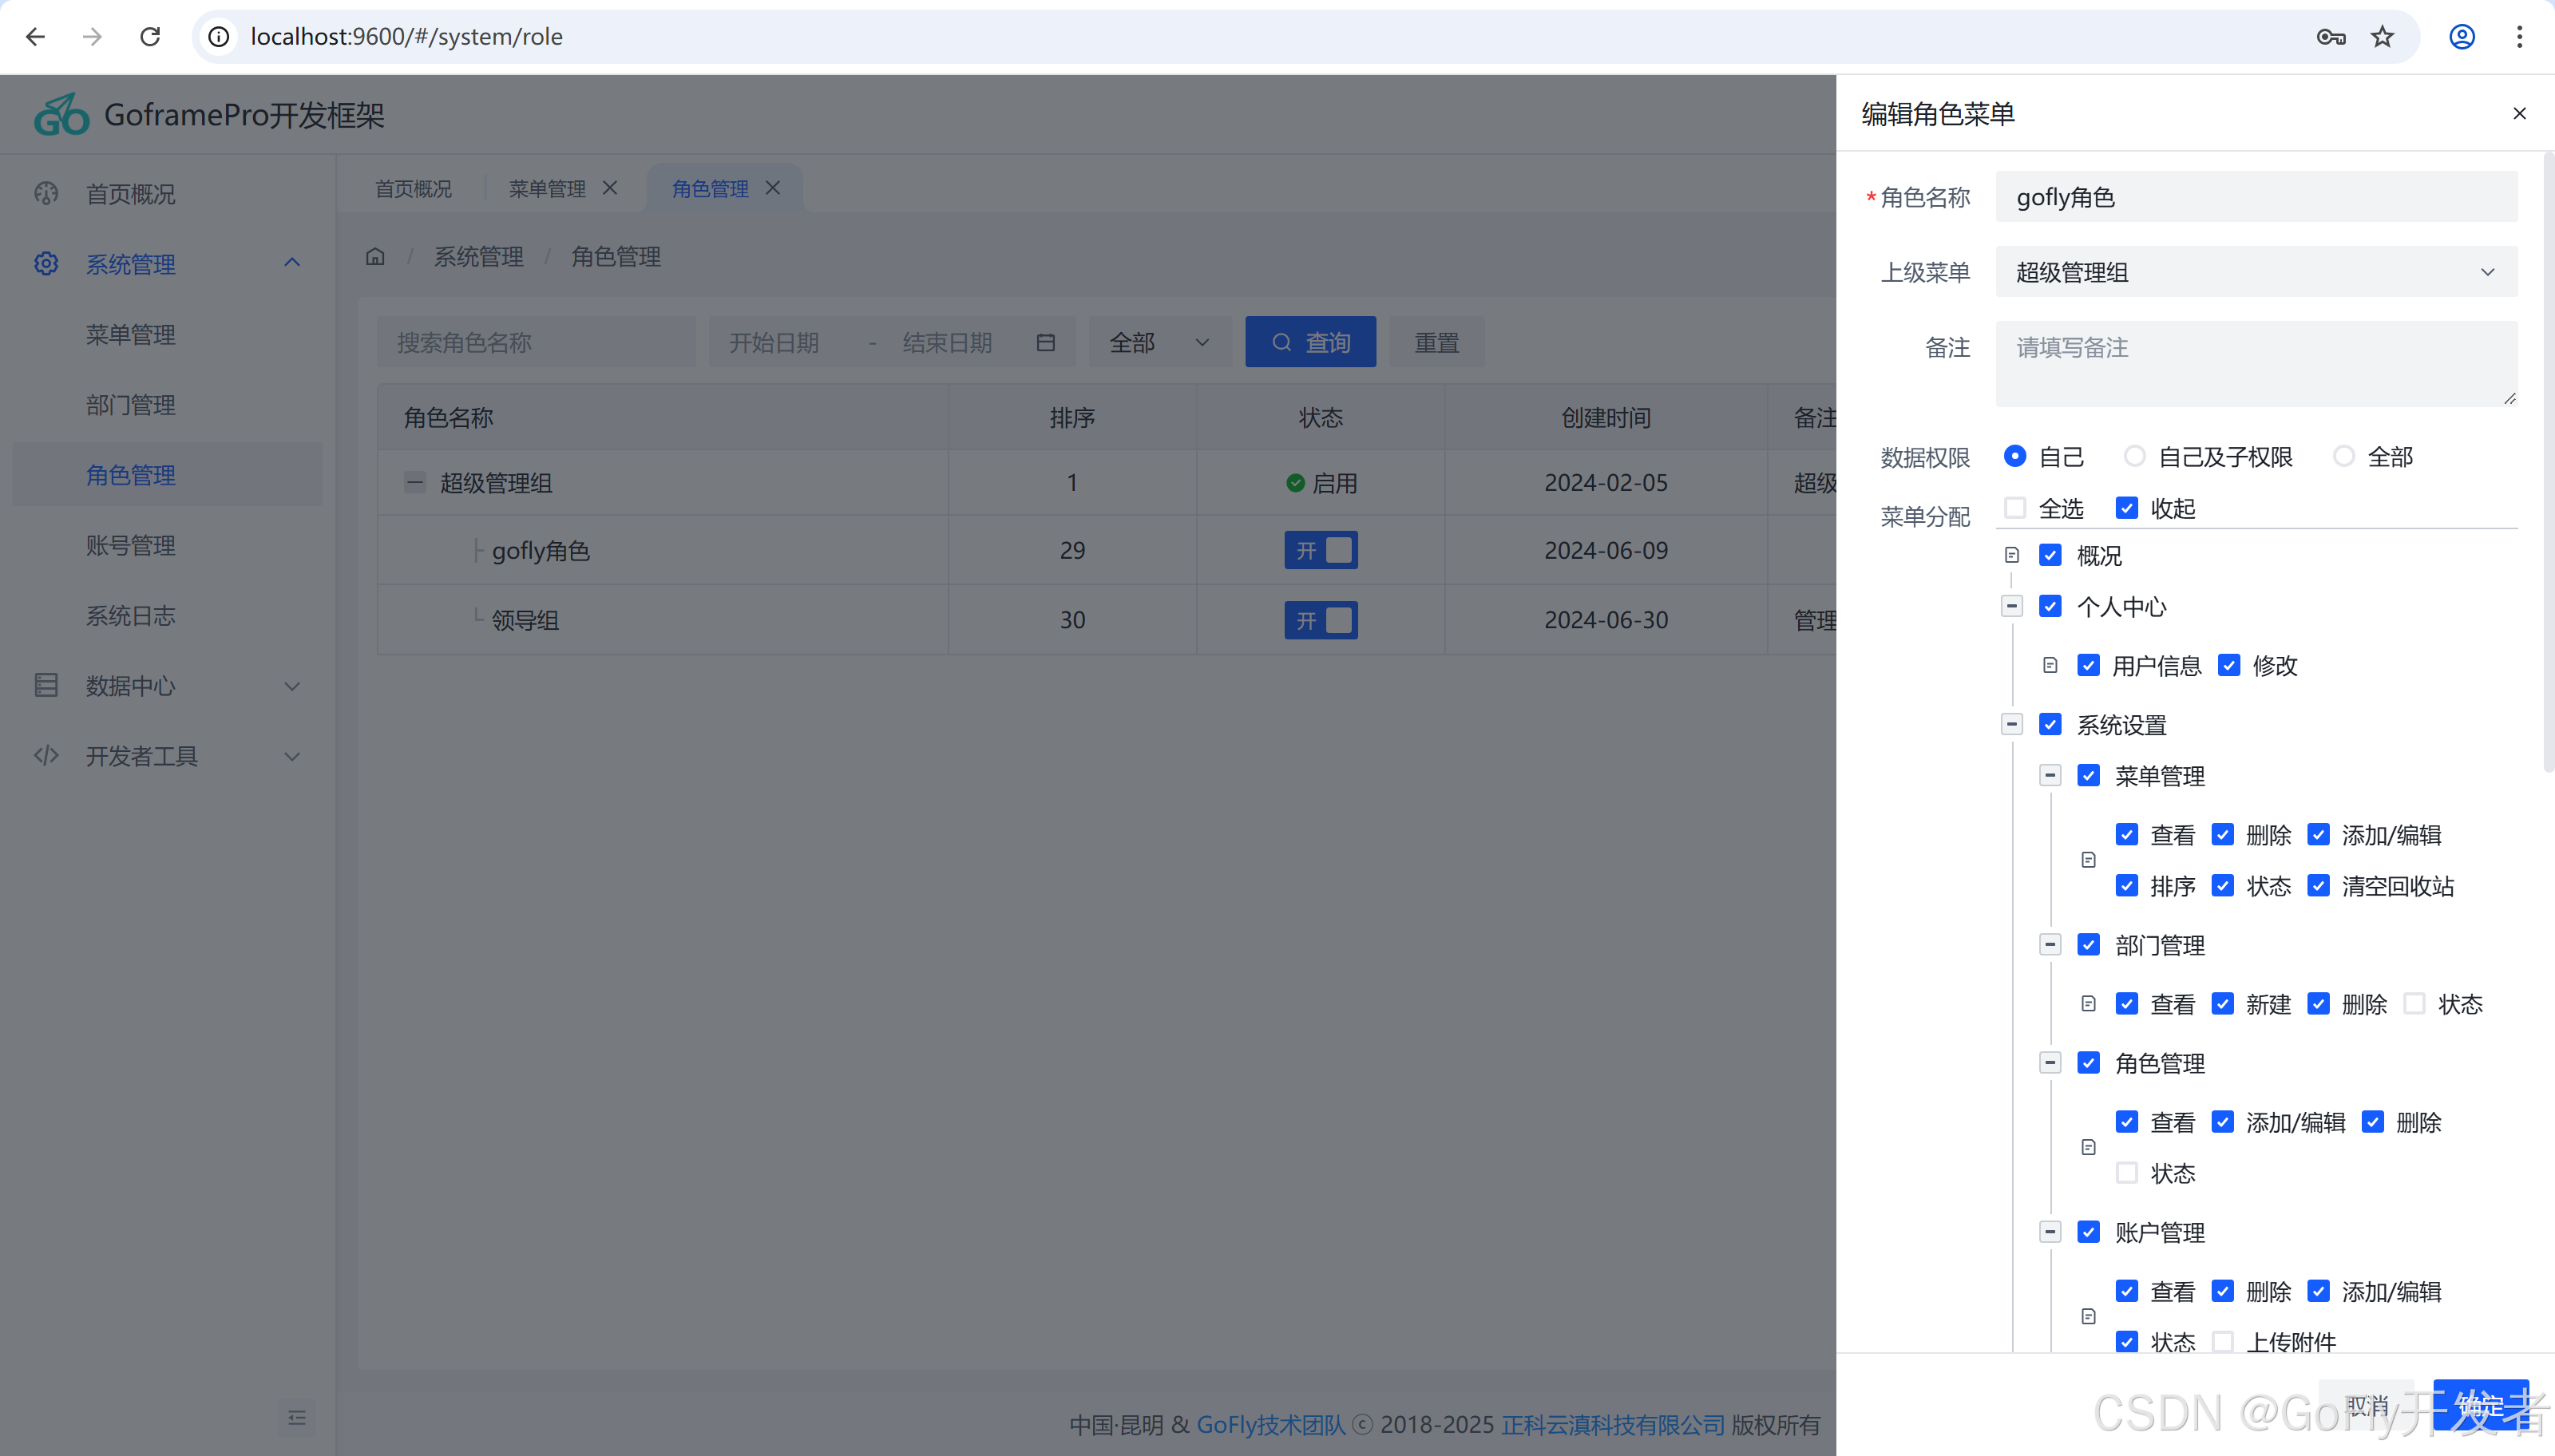Click the browser bookmark star icon
The image size is (2555, 1456).
pos(2382,36)
